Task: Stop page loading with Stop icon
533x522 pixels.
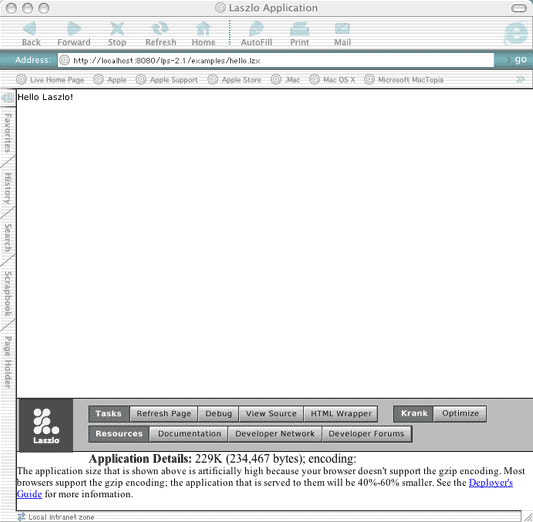Action: pyautogui.click(x=117, y=29)
